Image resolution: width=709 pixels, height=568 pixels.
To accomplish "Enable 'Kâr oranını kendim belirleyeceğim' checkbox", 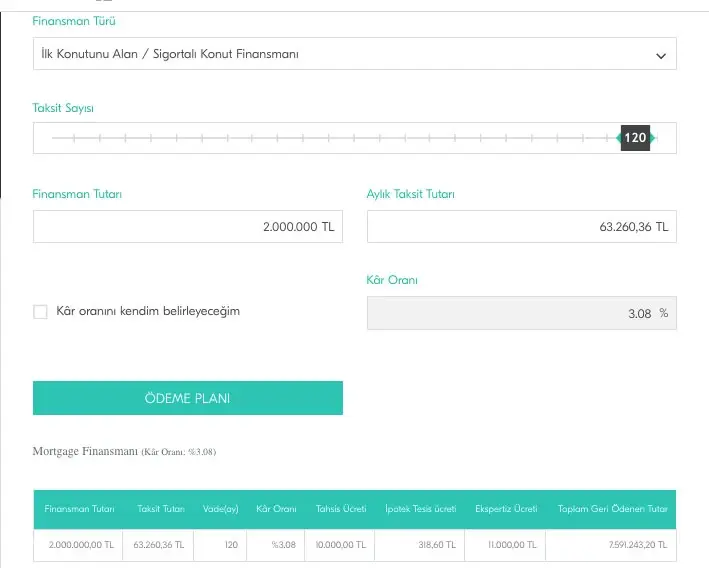I will point(41,312).
